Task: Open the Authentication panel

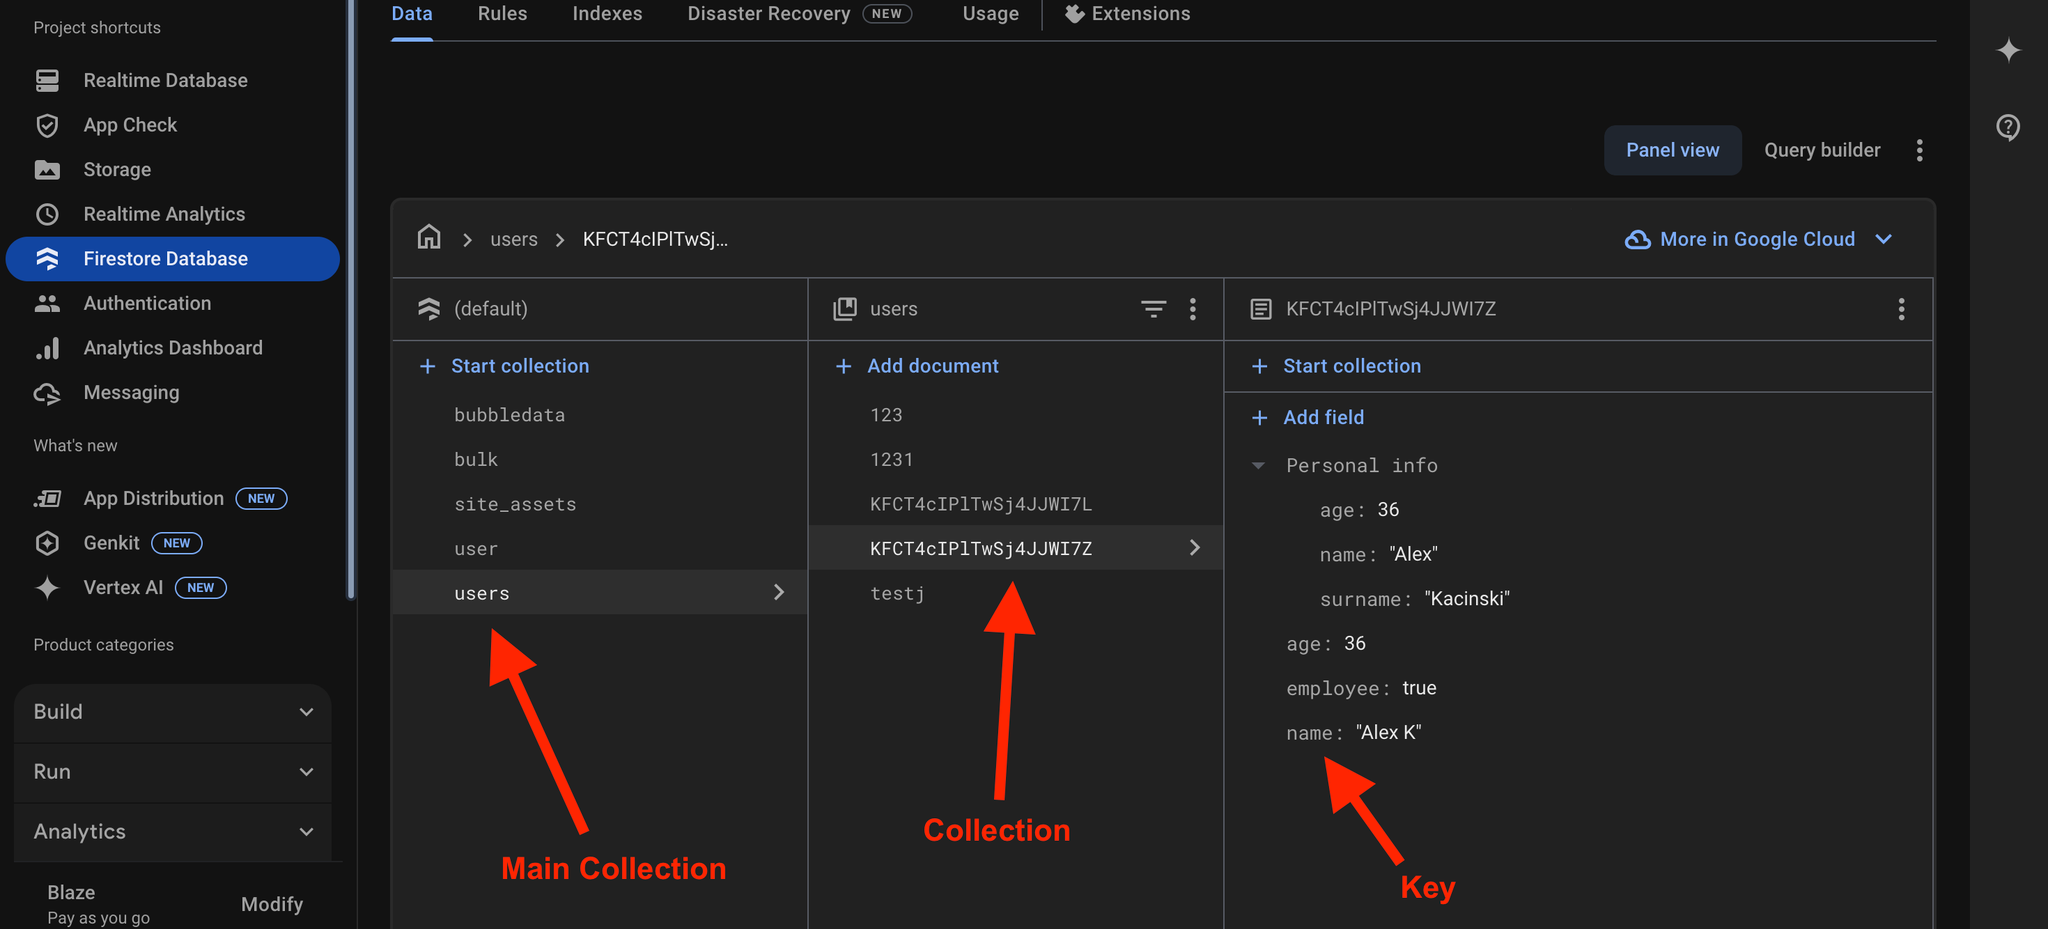Action: (147, 303)
